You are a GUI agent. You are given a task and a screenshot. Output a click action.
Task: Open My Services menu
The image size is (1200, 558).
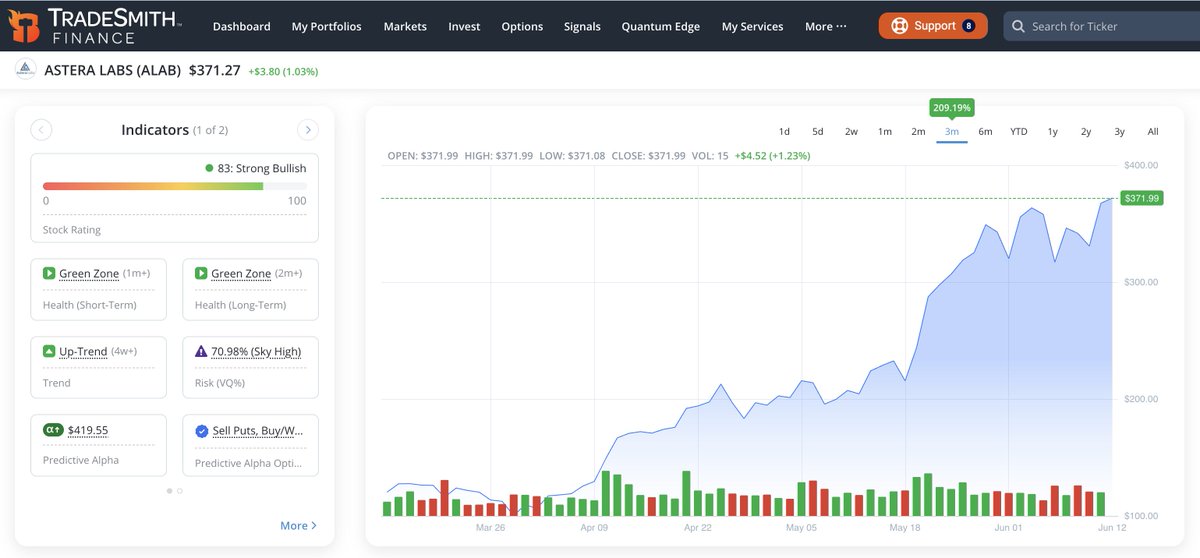752,26
